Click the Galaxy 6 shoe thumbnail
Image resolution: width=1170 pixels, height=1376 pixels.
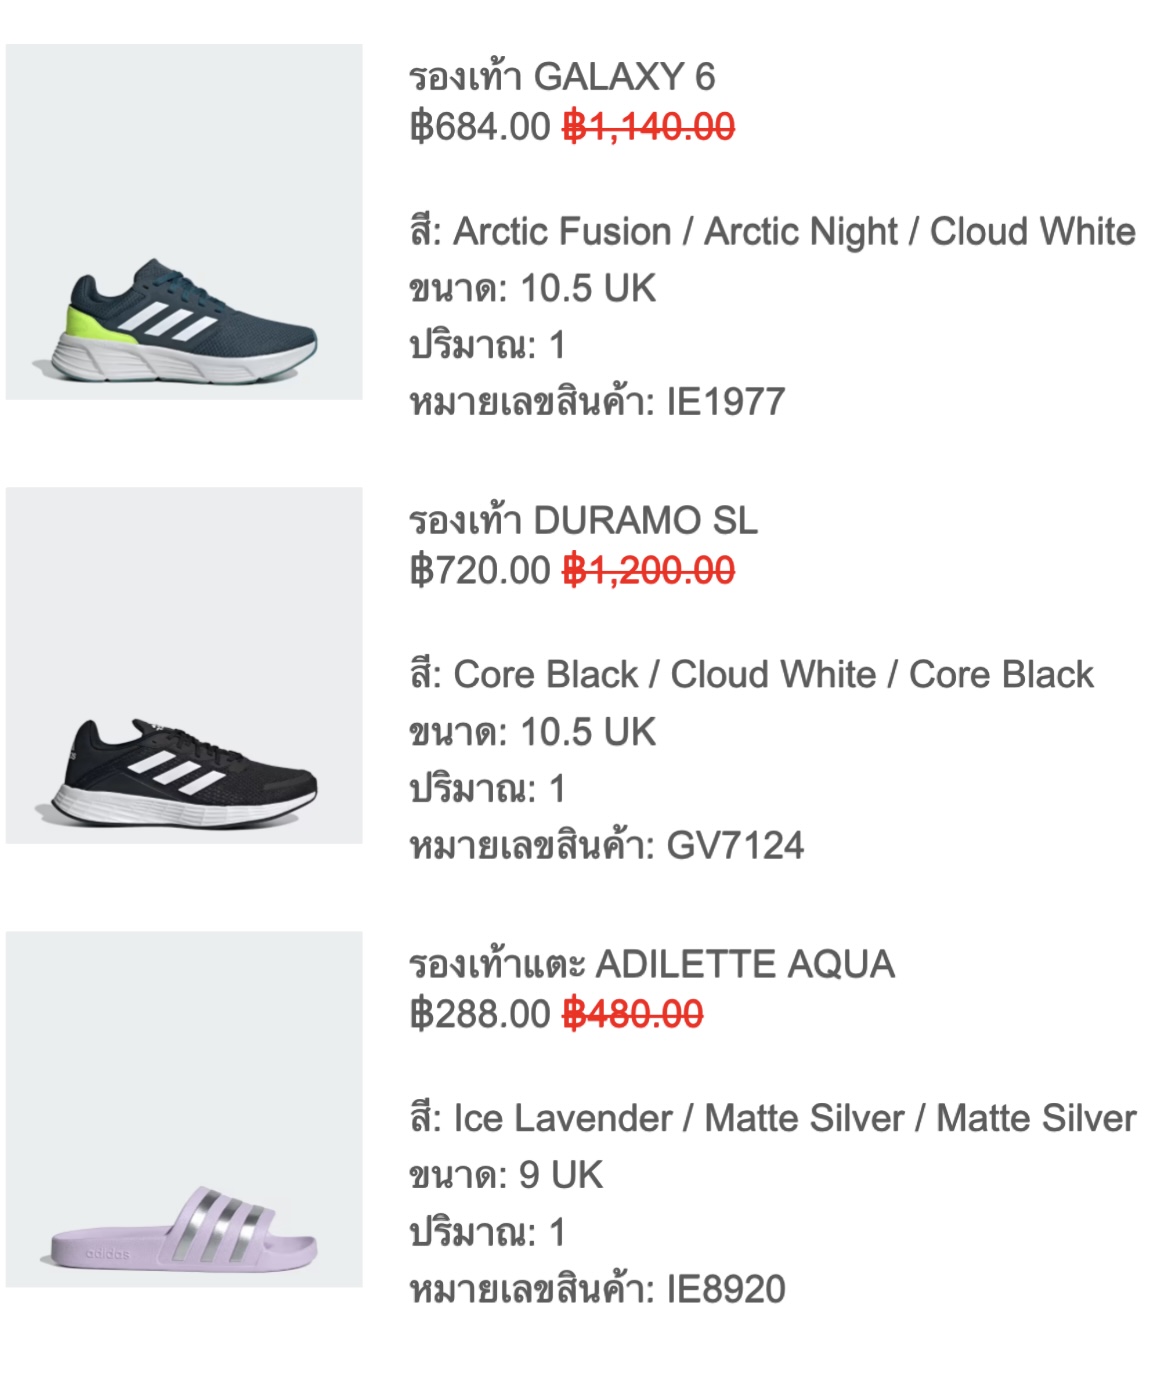[184, 222]
